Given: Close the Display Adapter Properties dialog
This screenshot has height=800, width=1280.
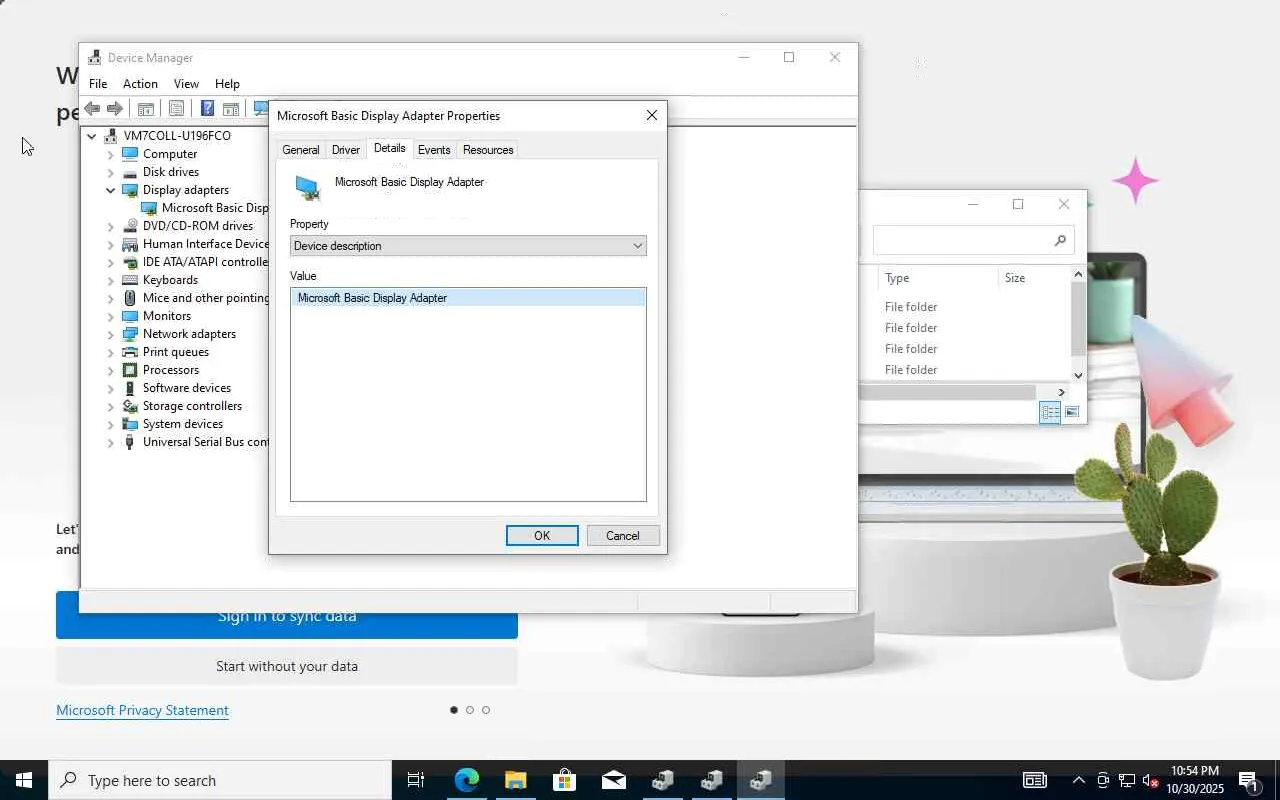Looking at the screenshot, I should pyautogui.click(x=652, y=116).
